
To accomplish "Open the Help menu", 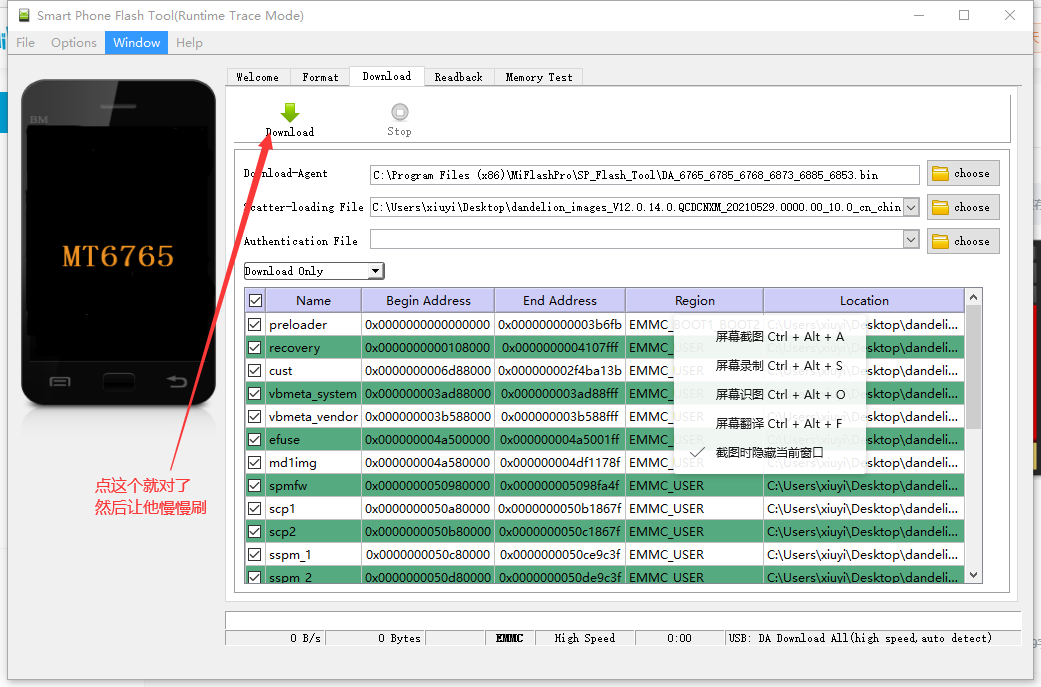I will (x=189, y=42).
